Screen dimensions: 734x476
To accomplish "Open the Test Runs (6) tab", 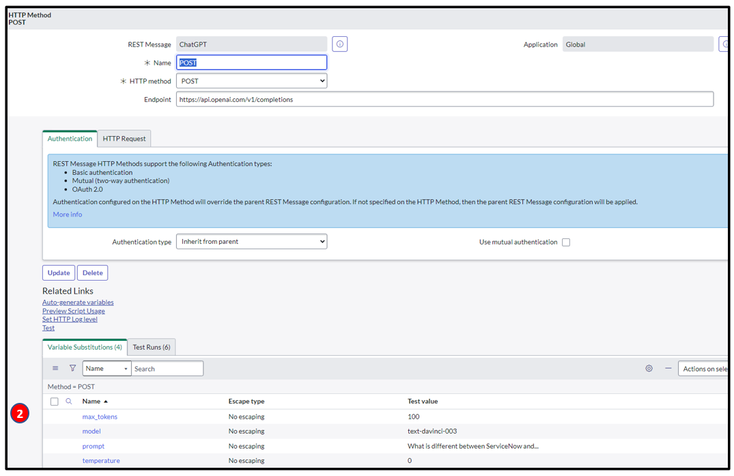I will coord(151,347).
